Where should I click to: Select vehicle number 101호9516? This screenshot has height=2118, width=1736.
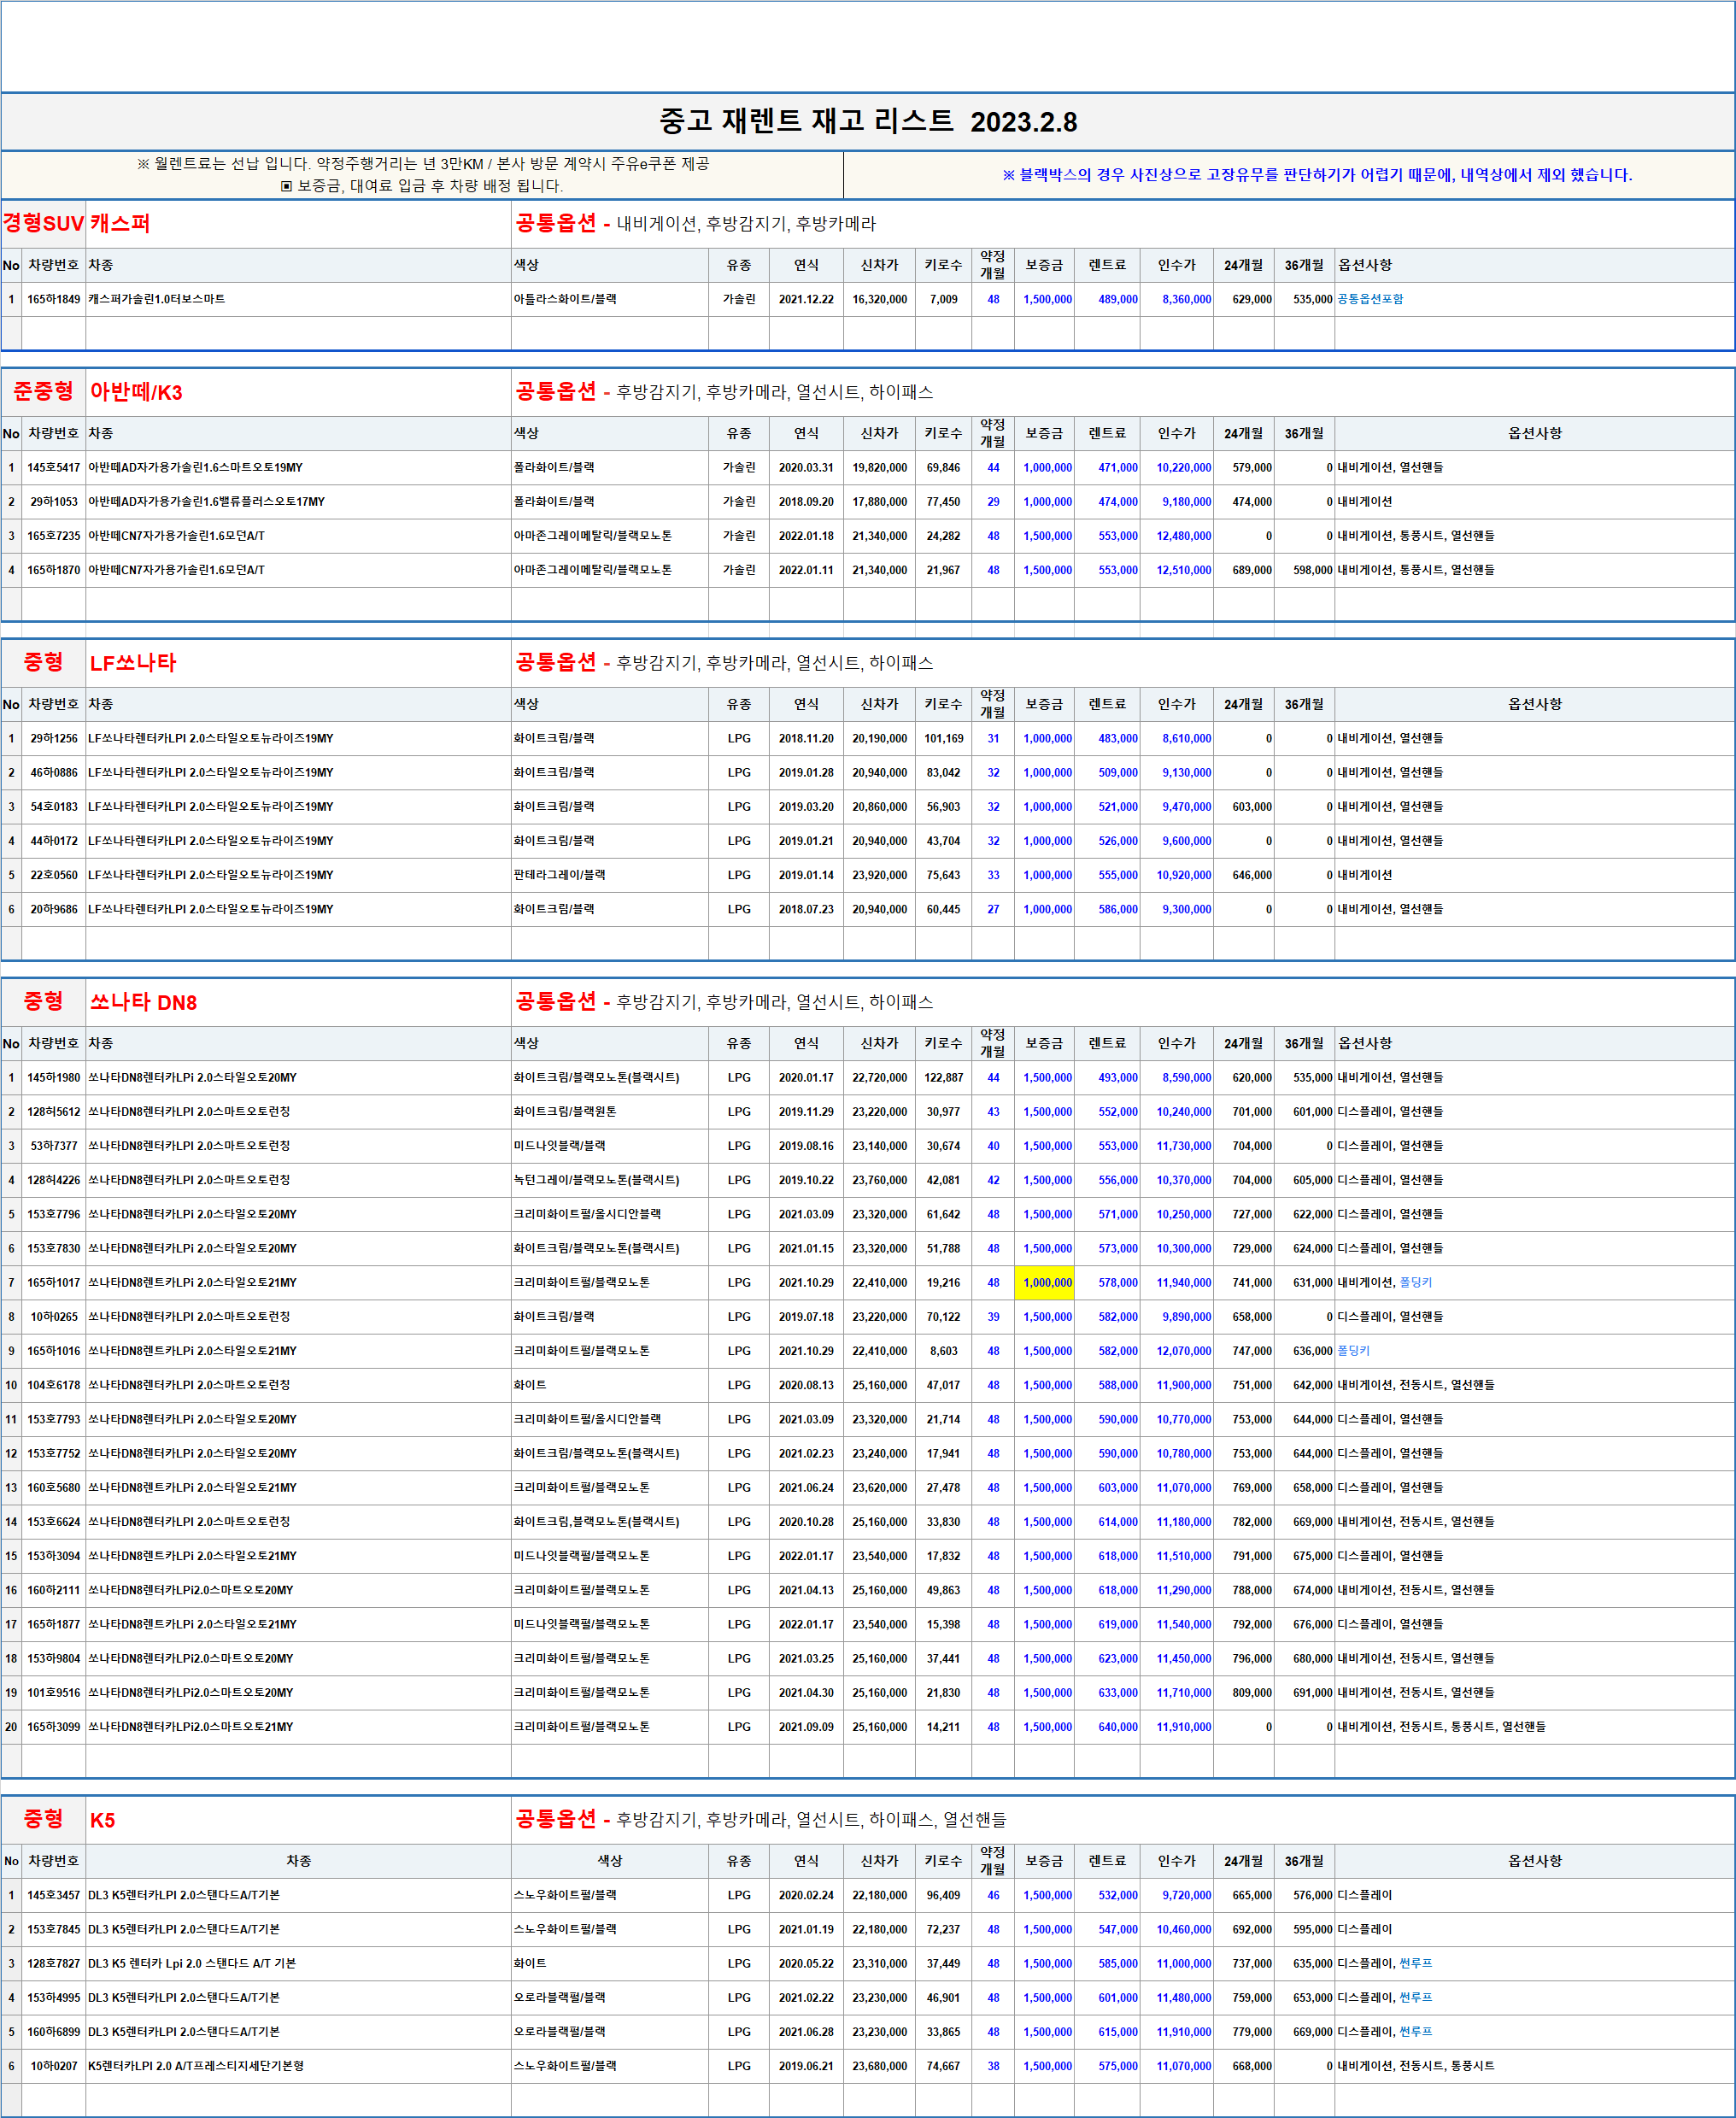point(53,1693)
